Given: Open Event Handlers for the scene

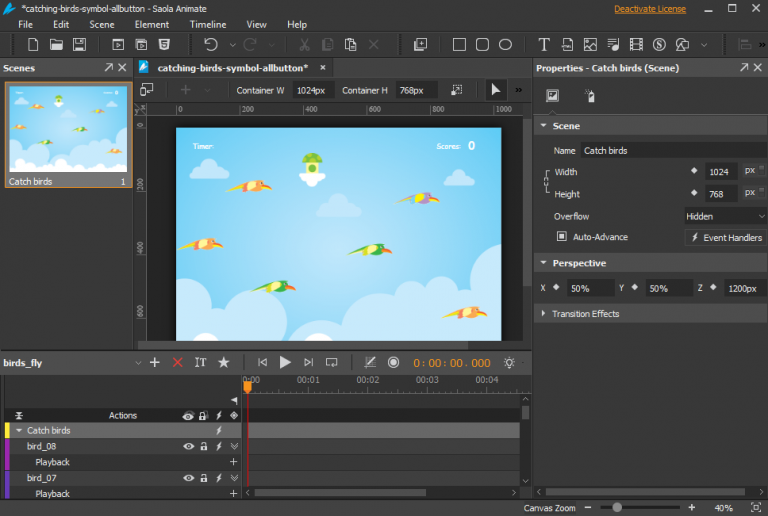Looking at the screenshot, I should tap(726, 237).
